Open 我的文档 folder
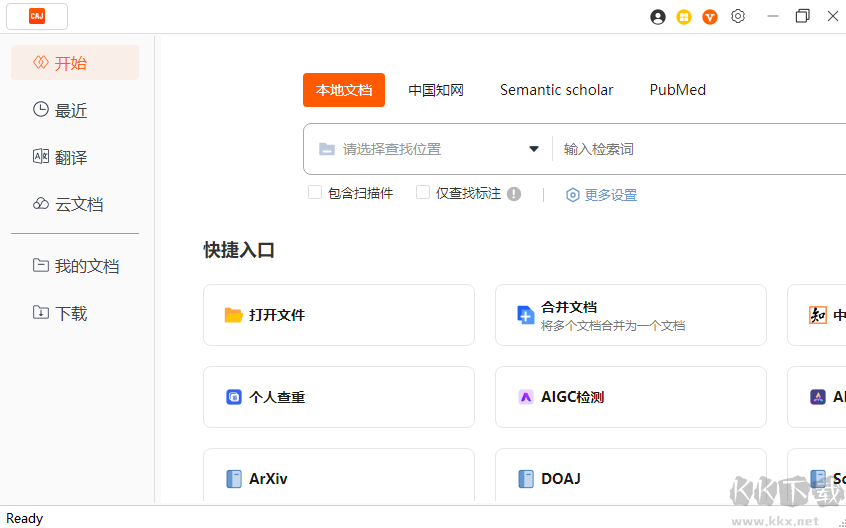This screenshot has width=846, height=528. pyautogui.click(x=75, y=266)
